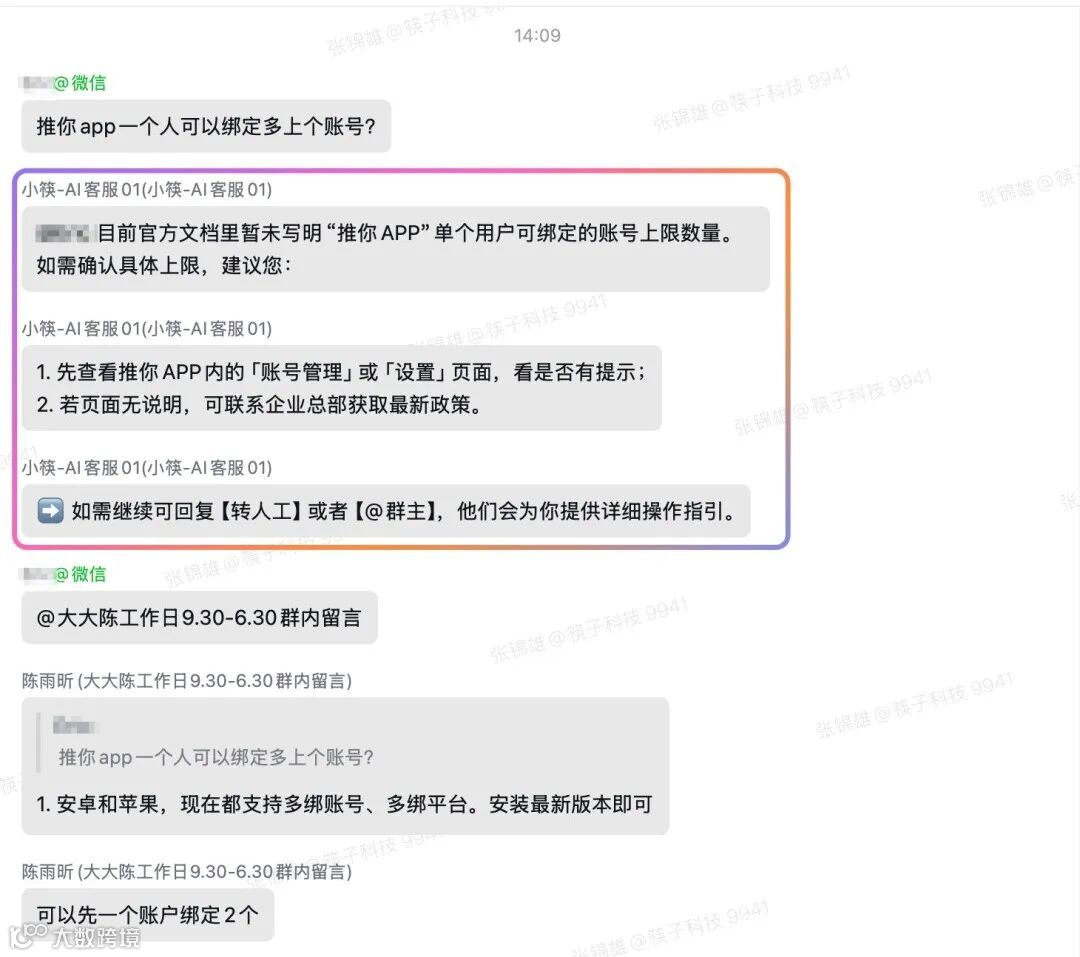1080x957 pixels.
Task: Click the first 小筷-AI客服01 sender label
Action: coord(147,189)
